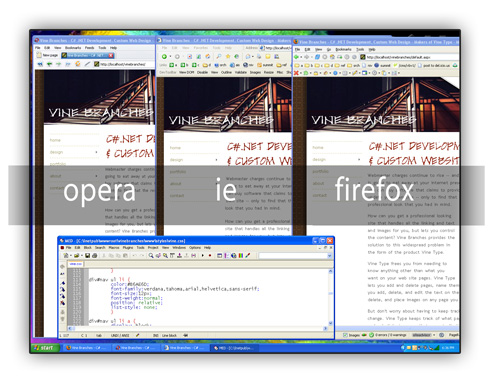Click the green back arrow in IE toolbar
The height and width of the screenshot is (383, 490).
click(164, 57)
